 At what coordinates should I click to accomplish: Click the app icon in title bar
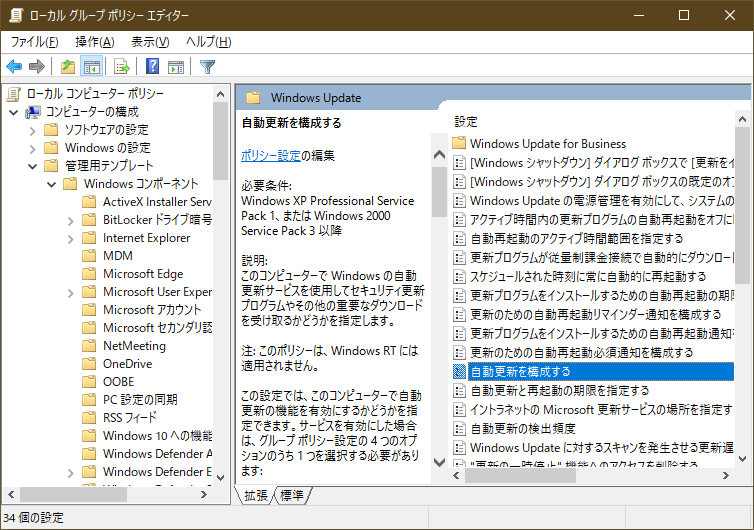pyautogui.click(x=15, y=15)
